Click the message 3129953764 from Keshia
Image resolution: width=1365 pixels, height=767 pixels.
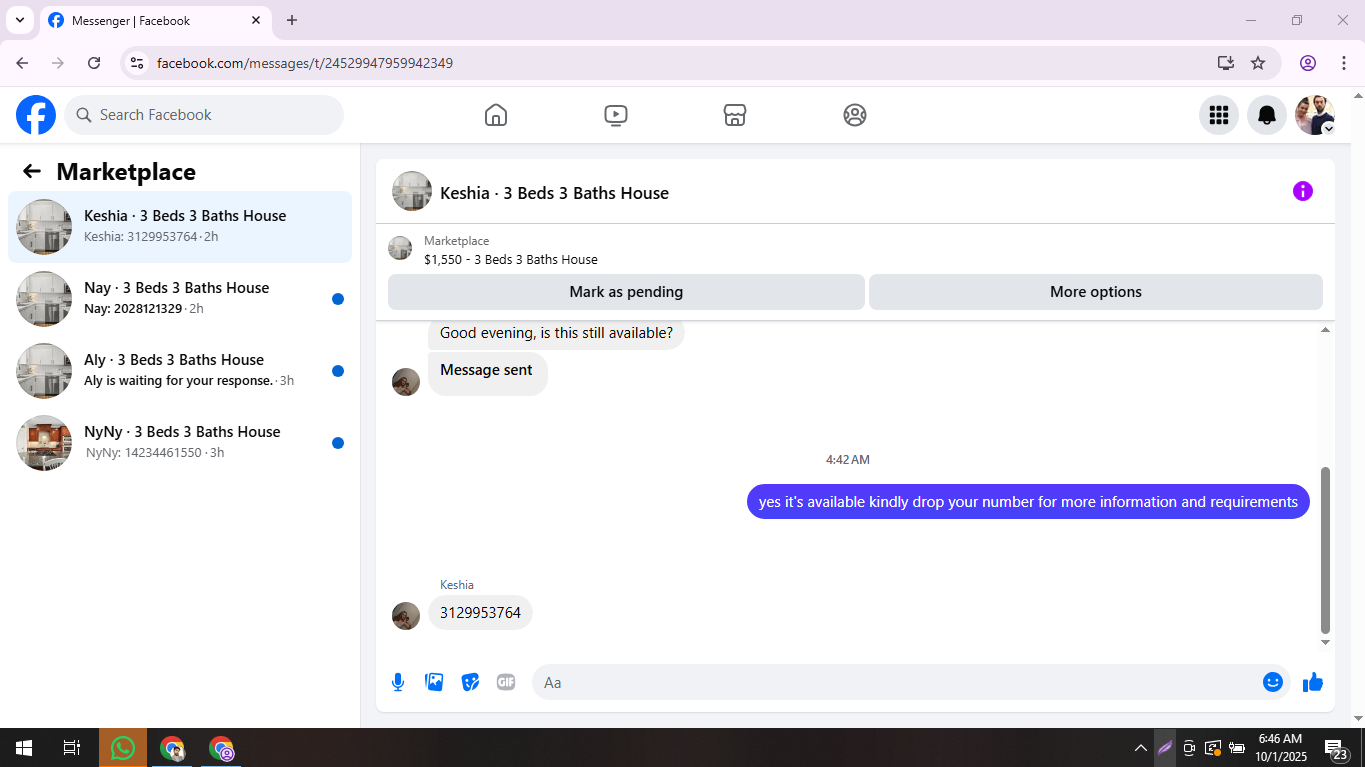[480, 613]
